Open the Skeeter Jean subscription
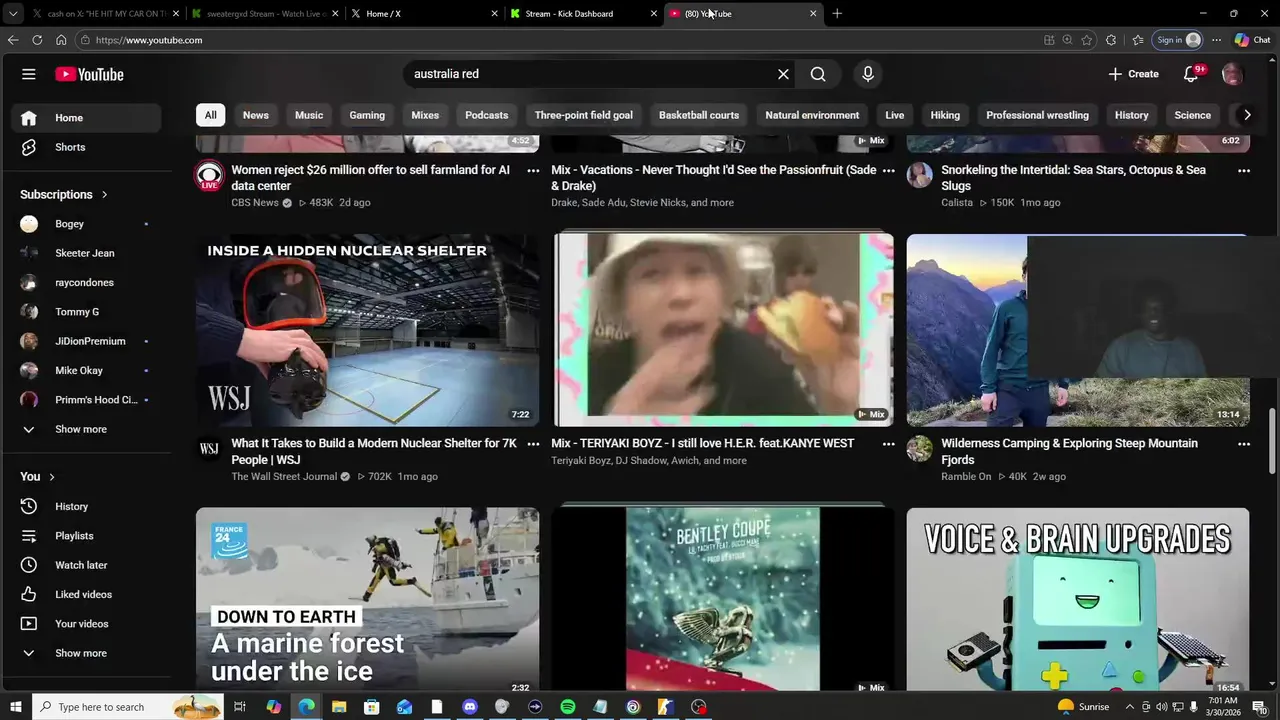Screen dimensions: 1280x720 click(86, 253)
